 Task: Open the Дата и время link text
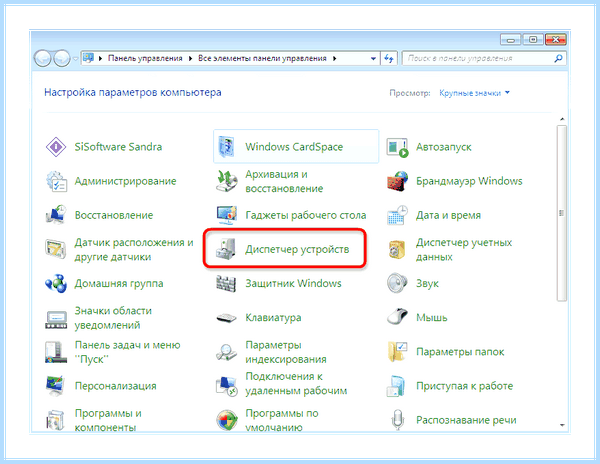point(448,215)
